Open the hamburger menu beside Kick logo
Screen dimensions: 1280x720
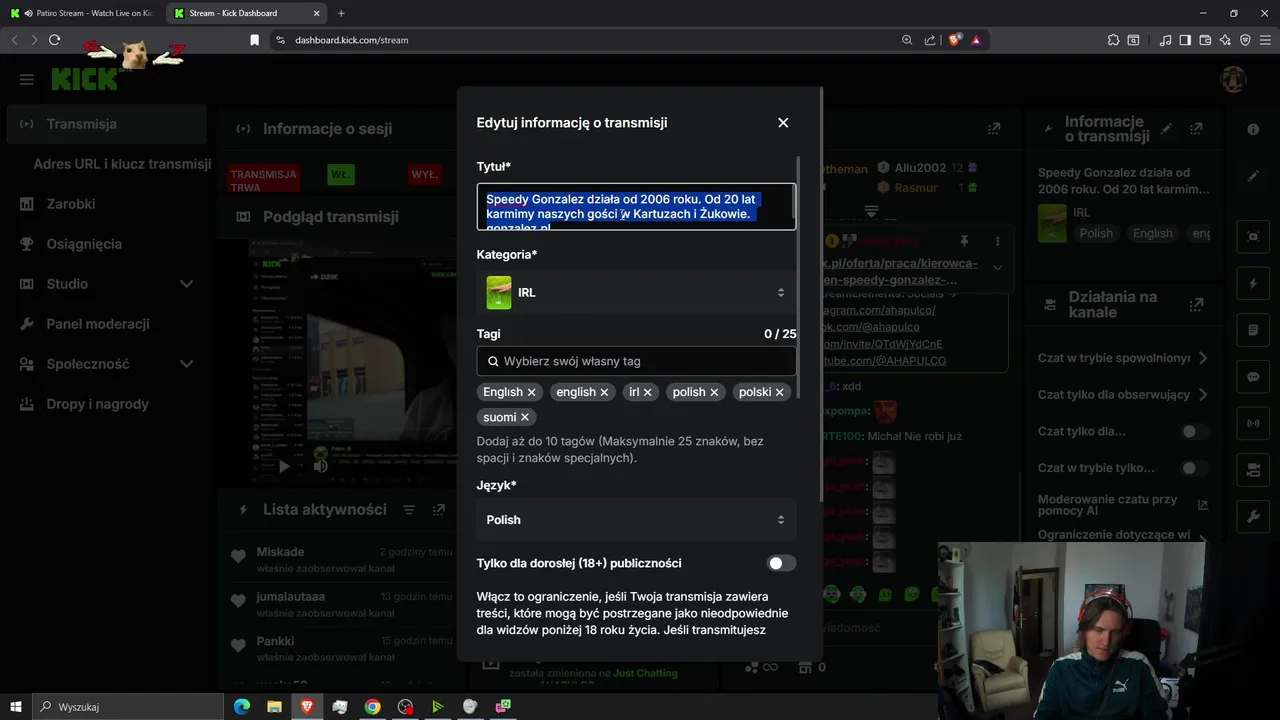(27, 79)
